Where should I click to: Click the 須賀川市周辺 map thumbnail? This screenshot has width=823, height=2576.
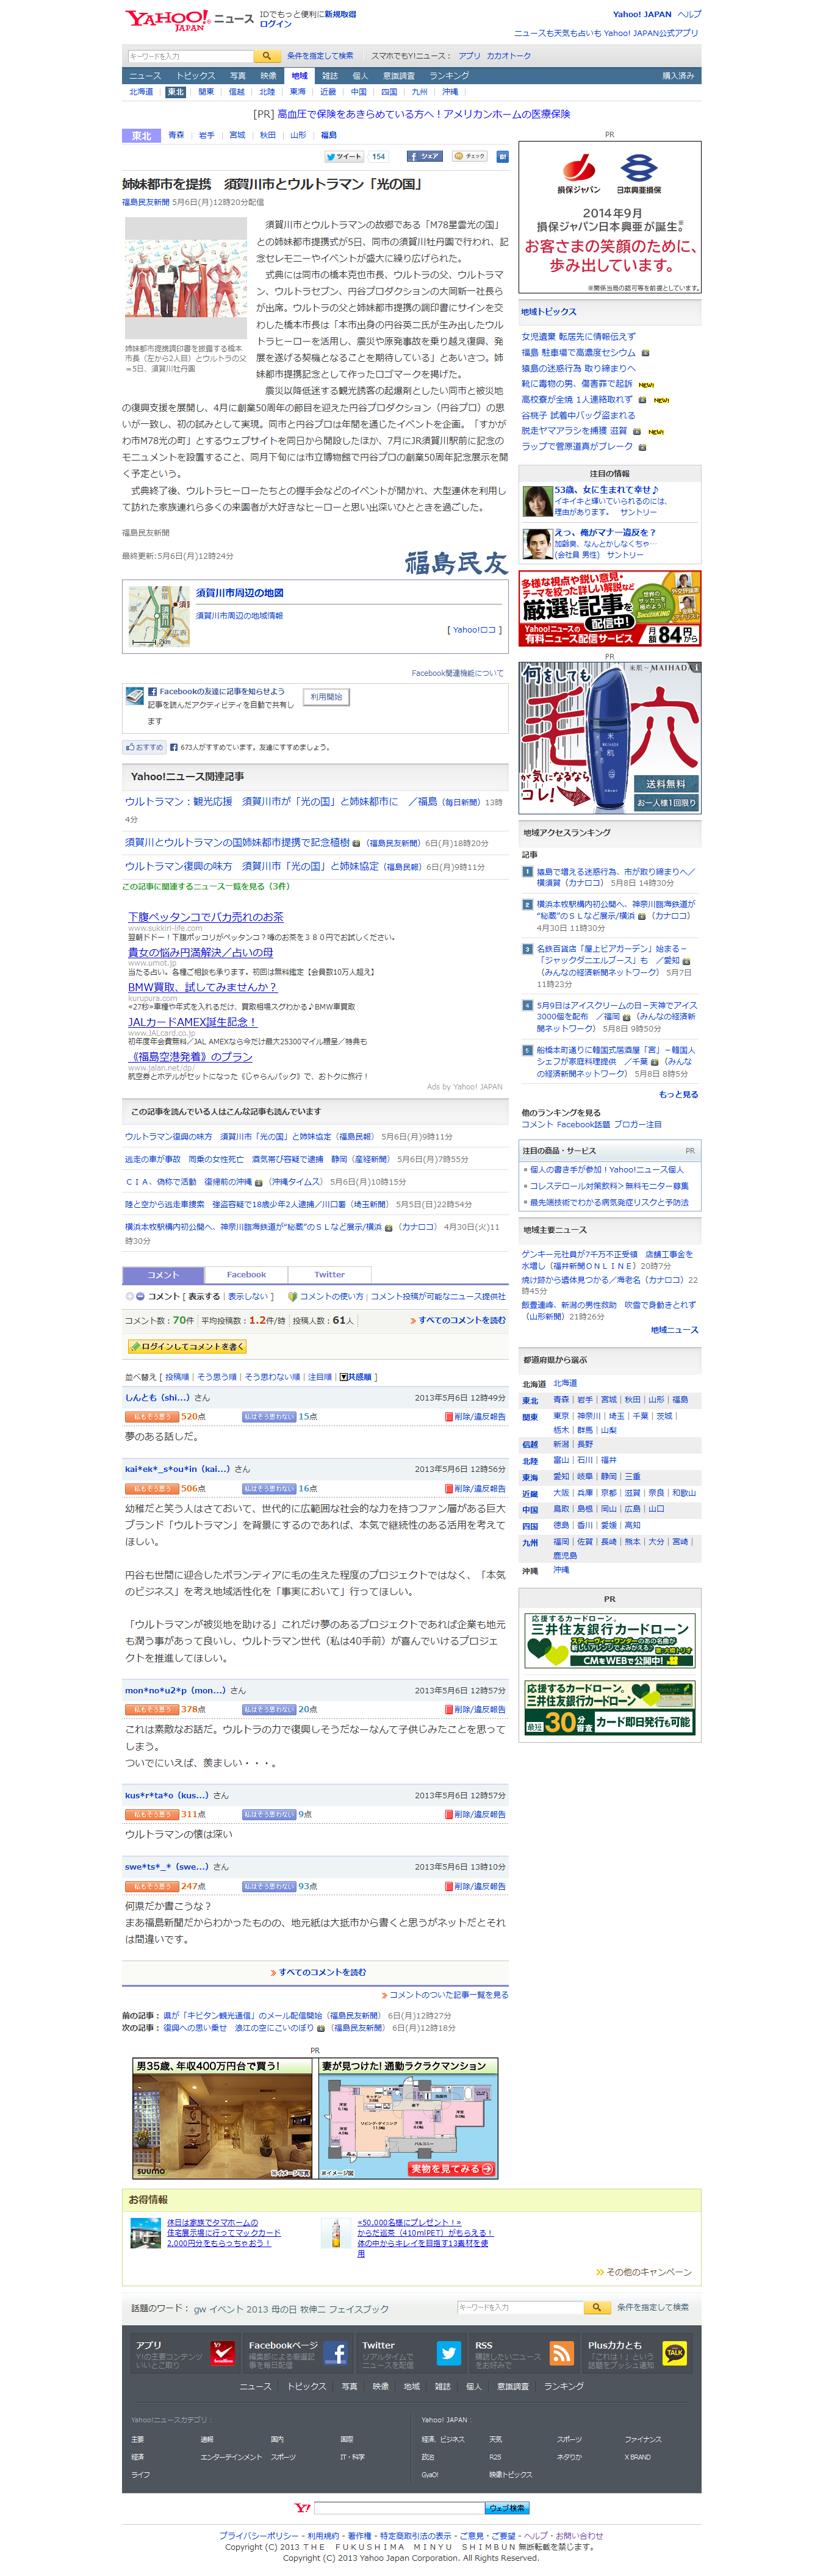pyautogui.click(x=159, y=617)
